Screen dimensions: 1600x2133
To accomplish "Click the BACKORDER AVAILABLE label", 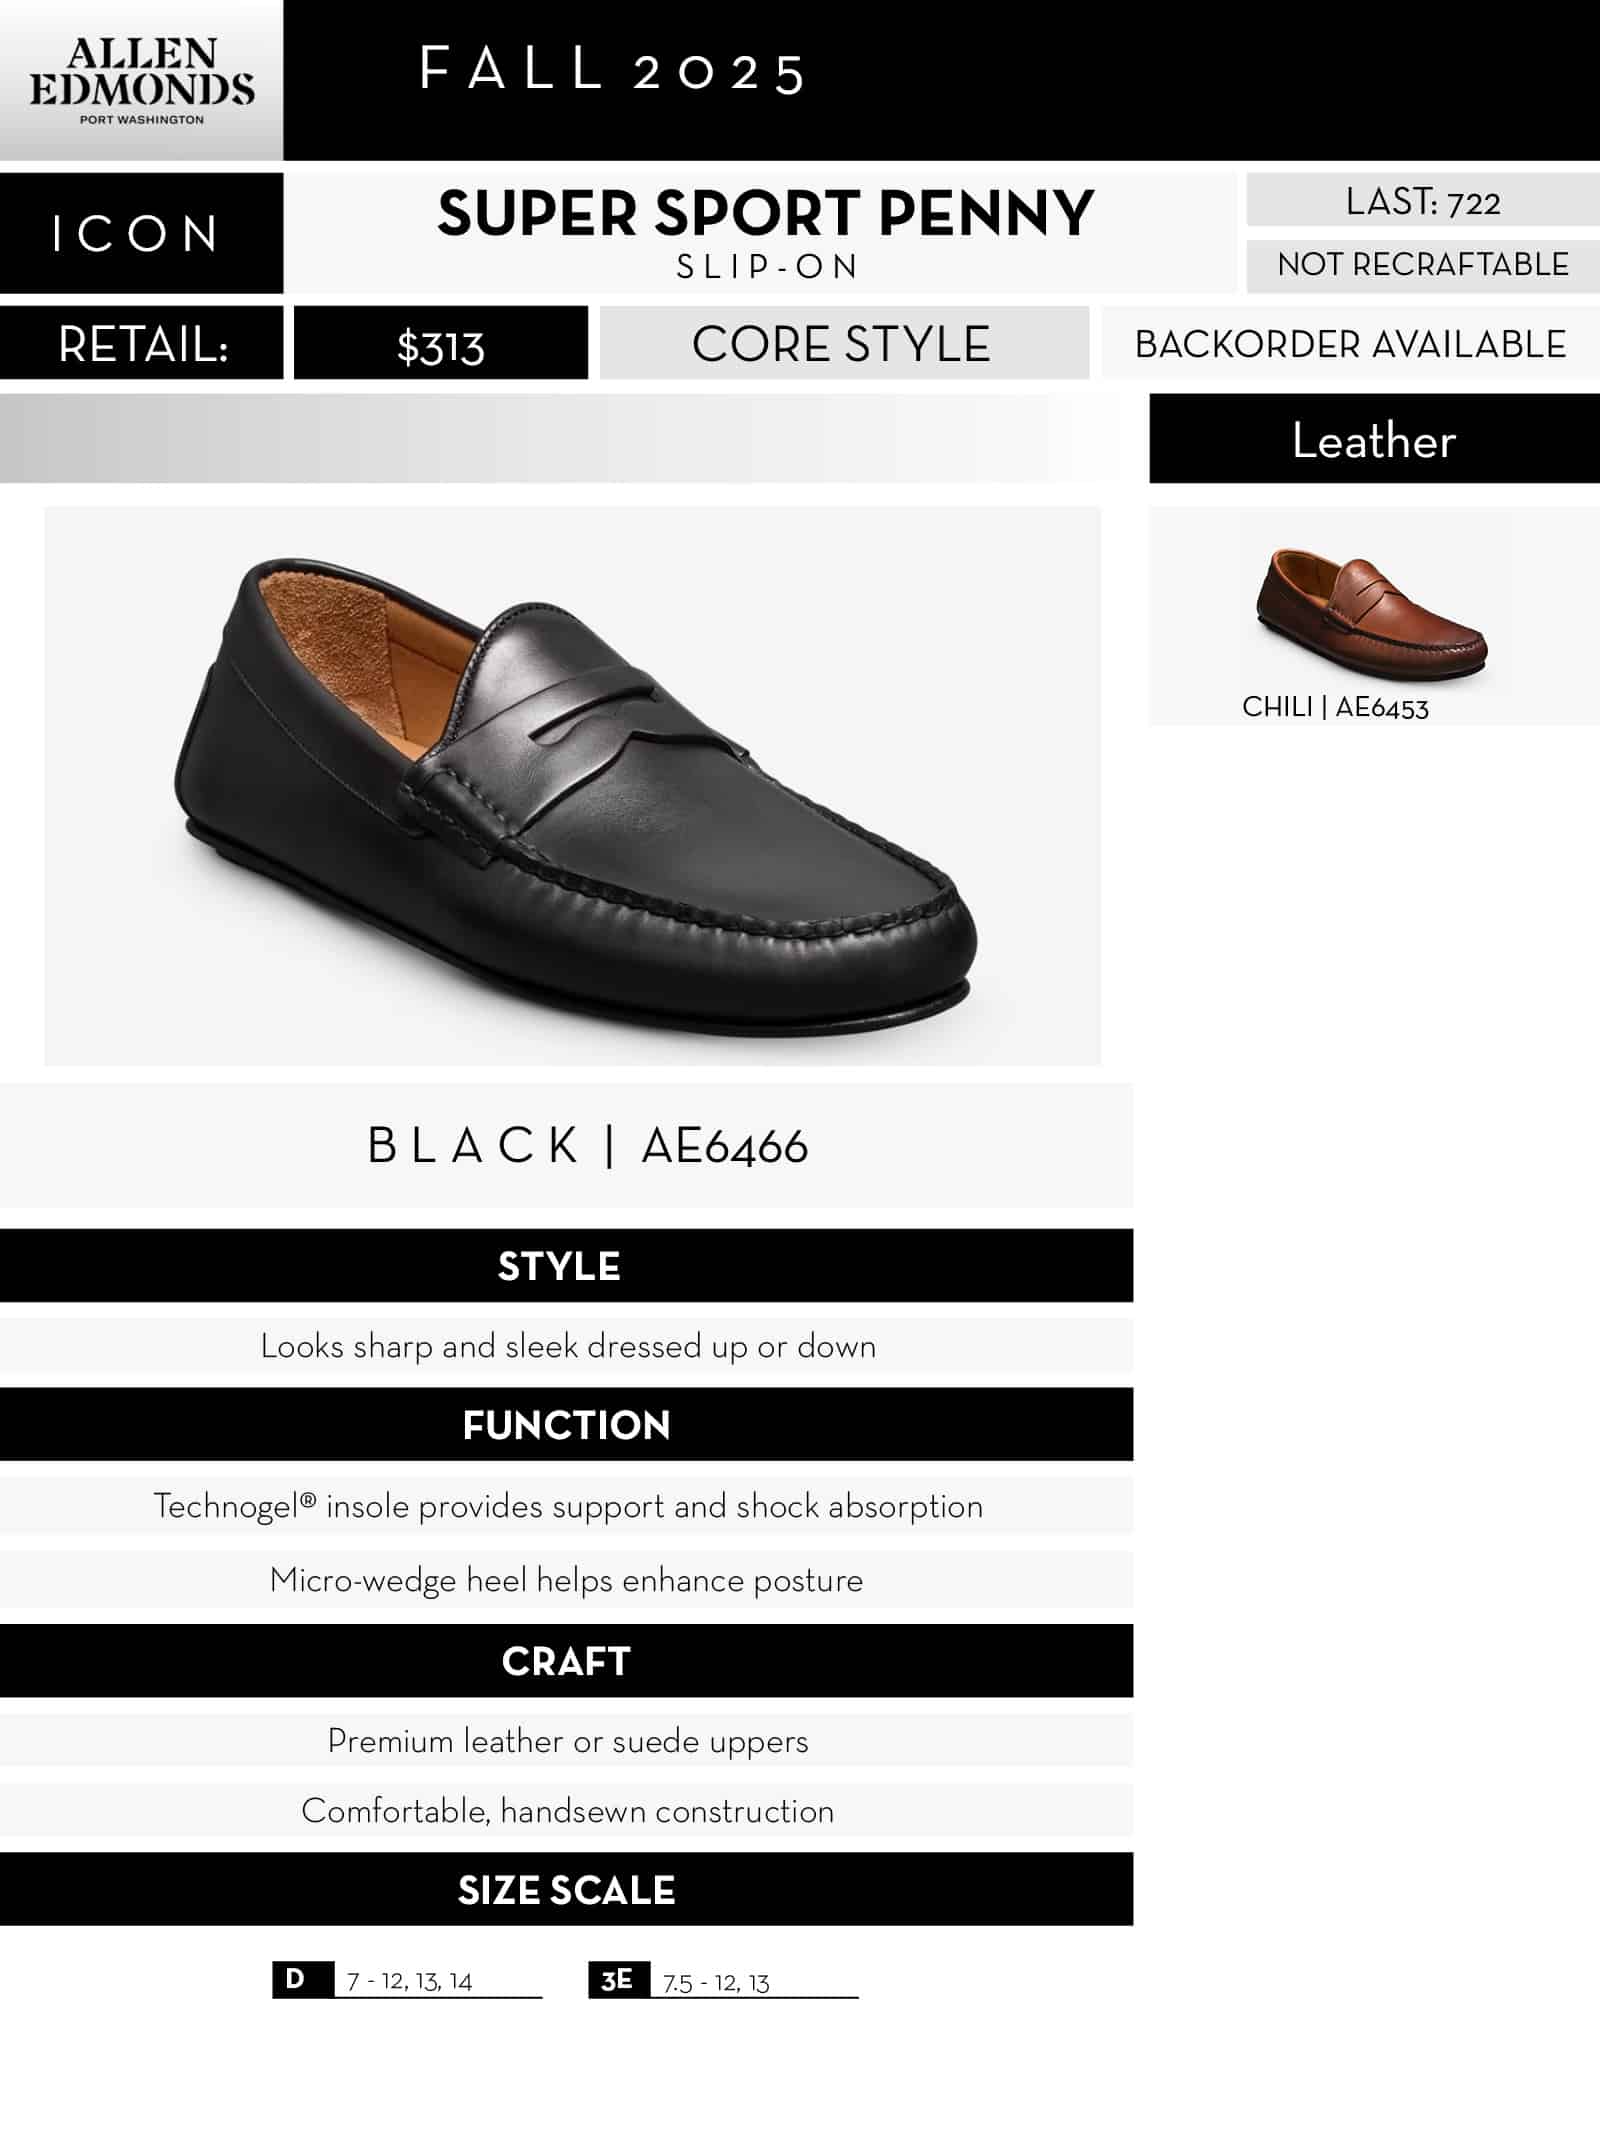I will [x=1350, y=345].
